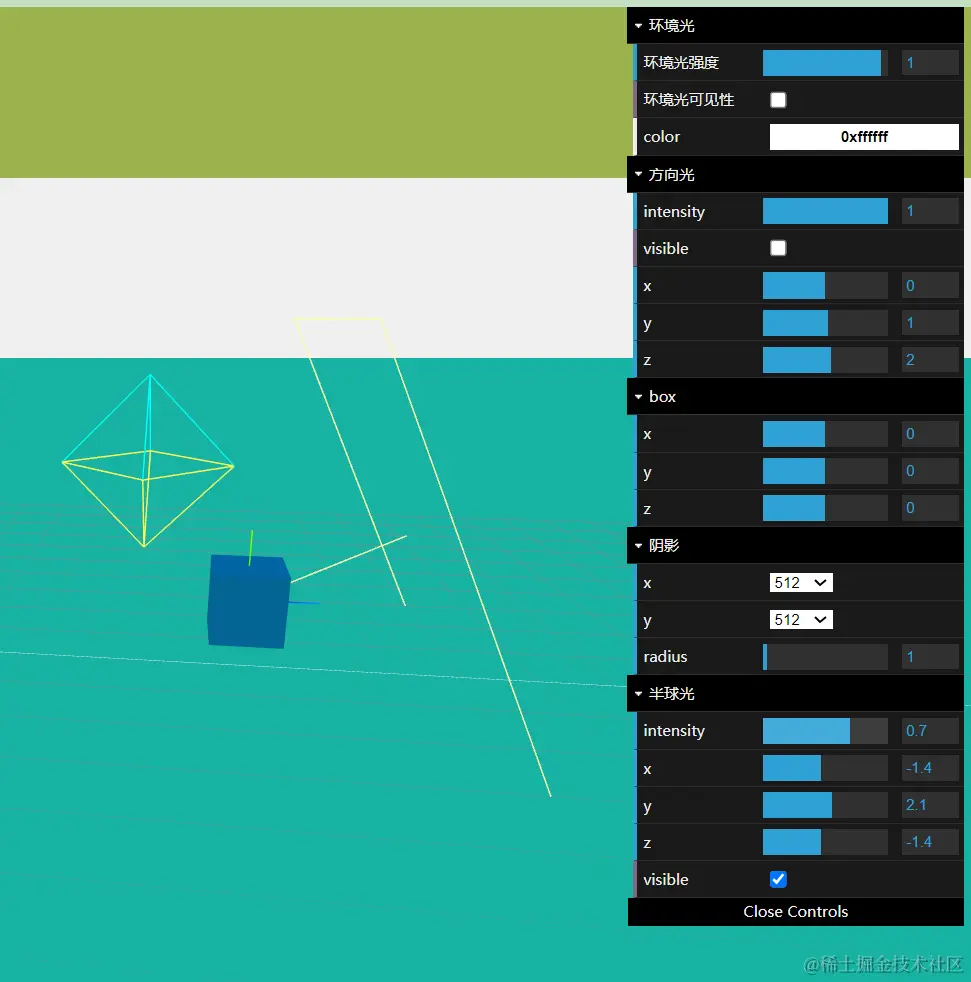
Task: Uncheck the 半球光 visible checkbox
Action: tap(778, 879)
